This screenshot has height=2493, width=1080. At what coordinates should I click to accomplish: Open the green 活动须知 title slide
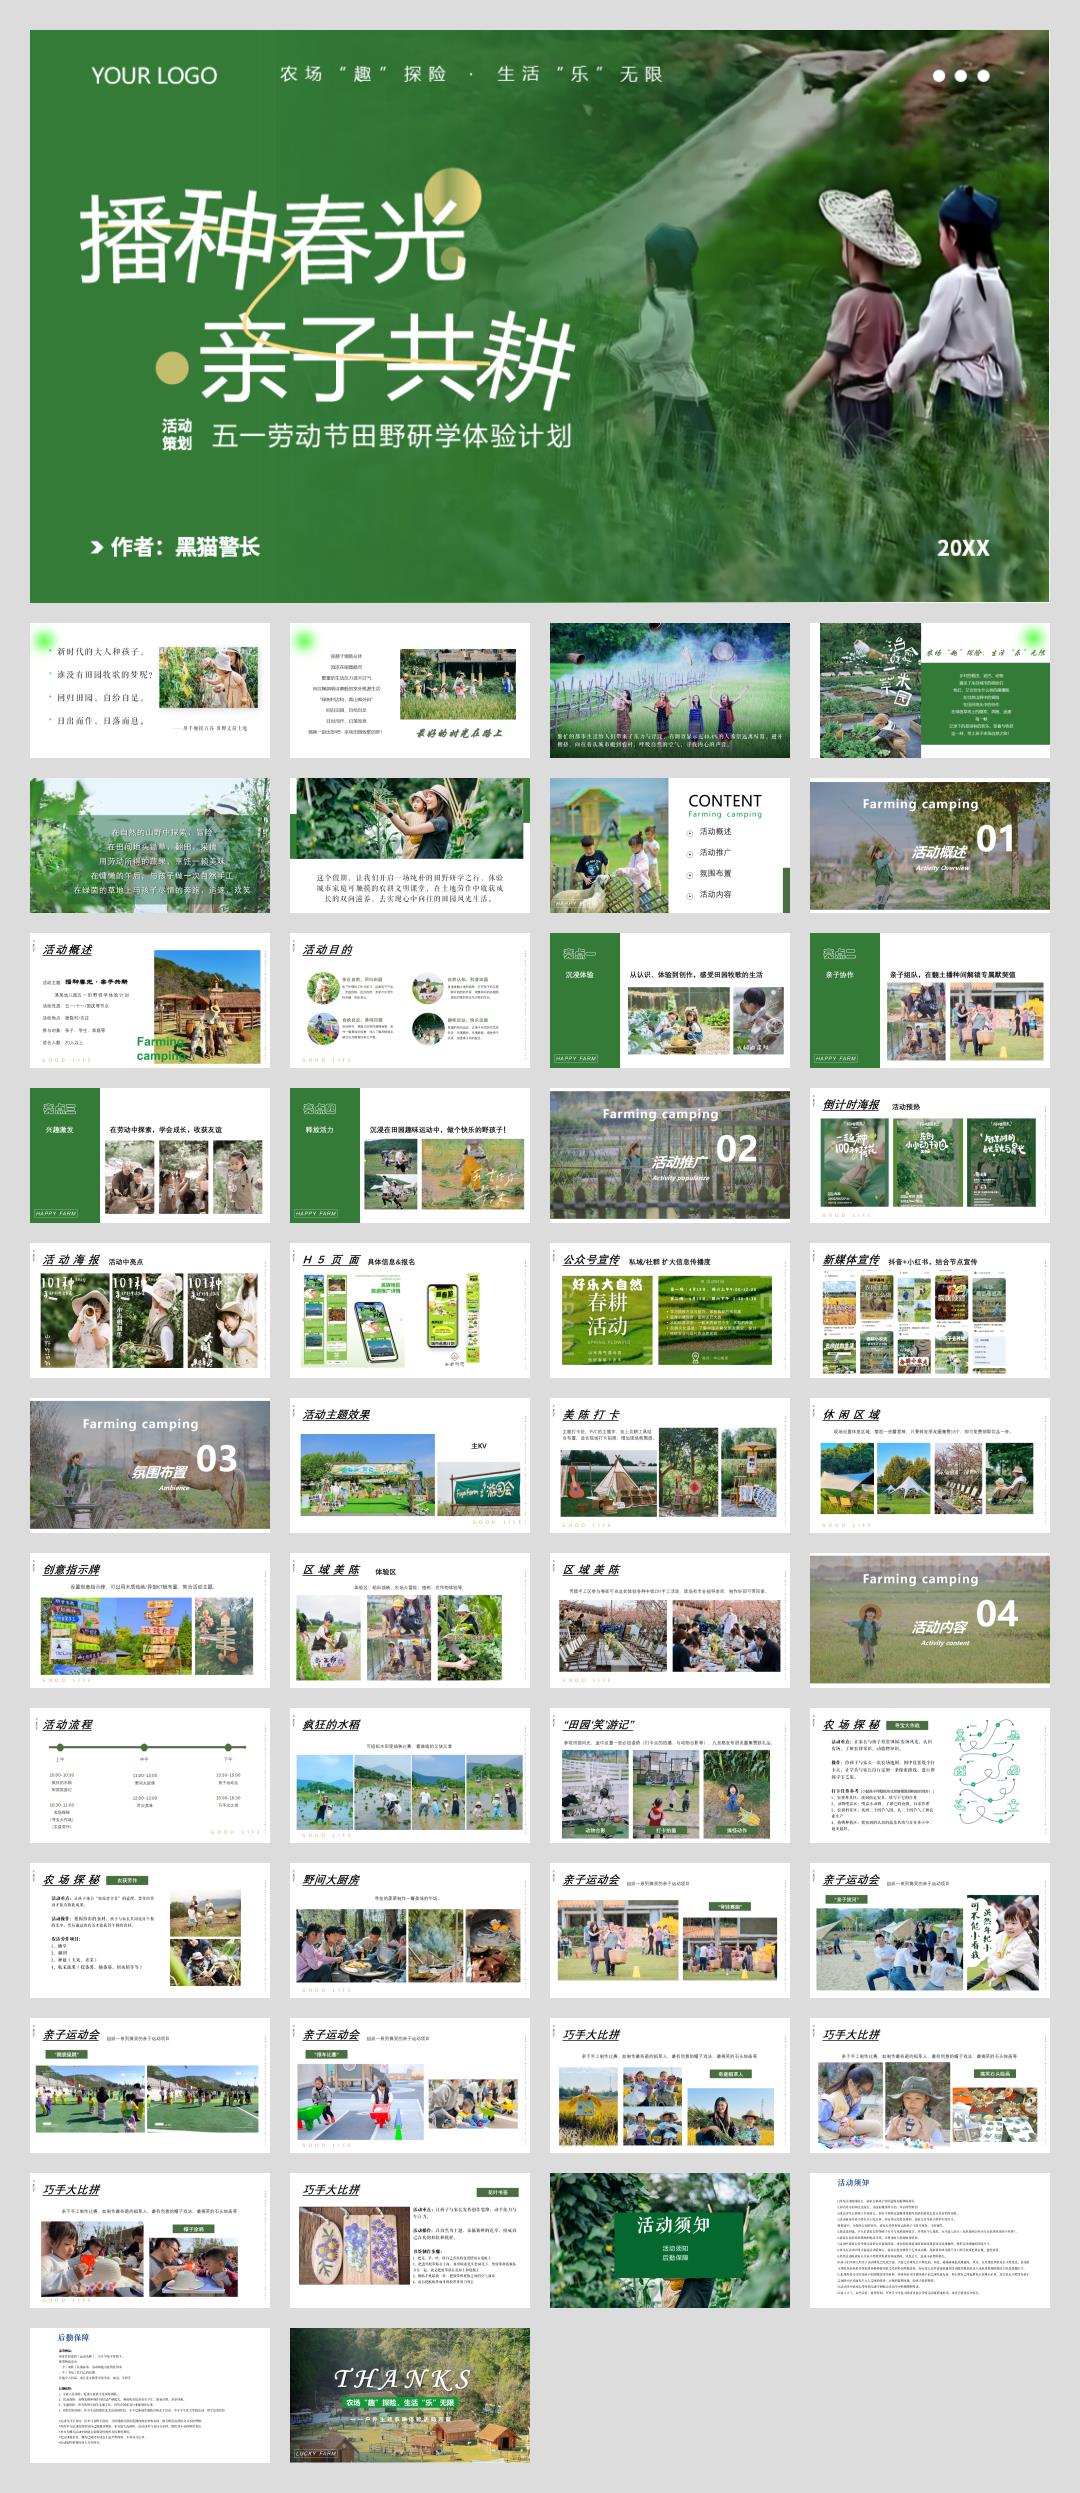tap(670, 2240)
